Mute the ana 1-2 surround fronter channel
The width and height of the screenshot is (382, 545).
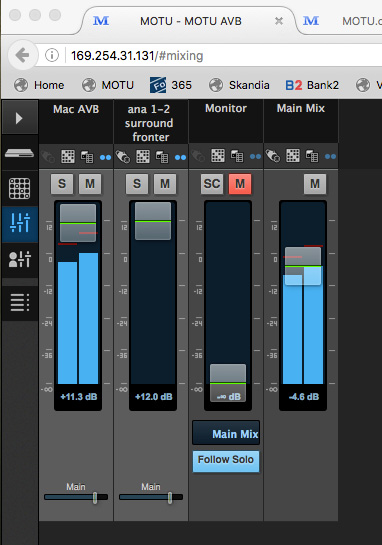click(165, 184)
